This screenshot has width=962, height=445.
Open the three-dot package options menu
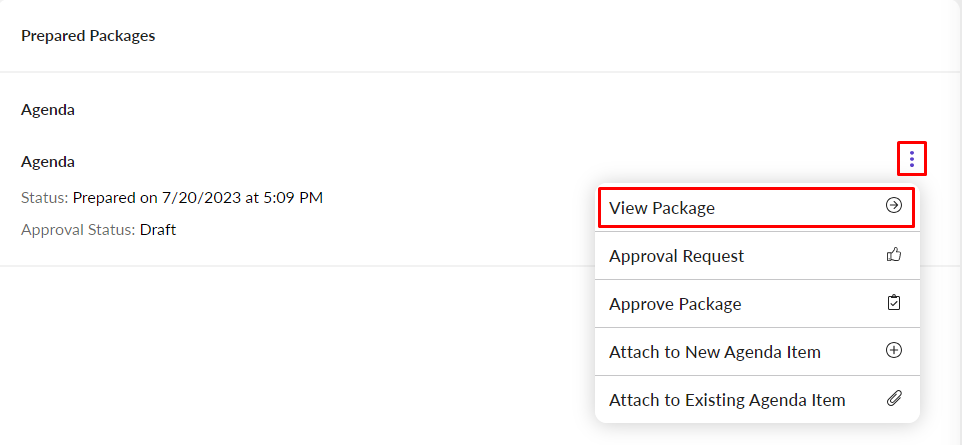911,158
